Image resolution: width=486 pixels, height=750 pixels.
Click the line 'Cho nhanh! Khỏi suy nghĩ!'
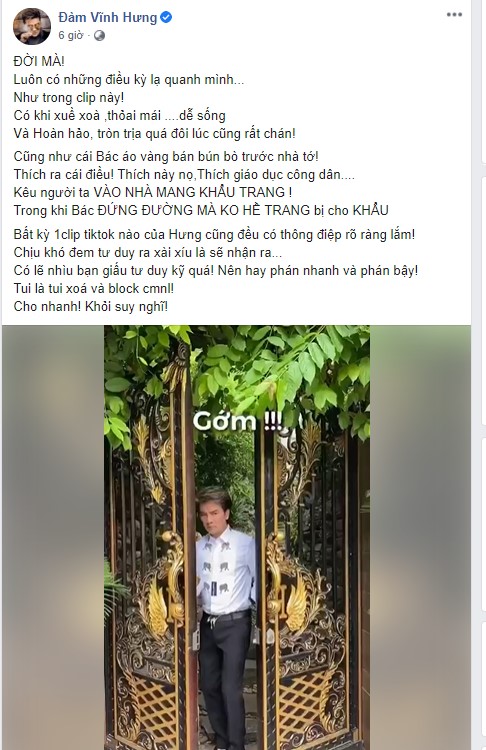[x=91, y=307]
